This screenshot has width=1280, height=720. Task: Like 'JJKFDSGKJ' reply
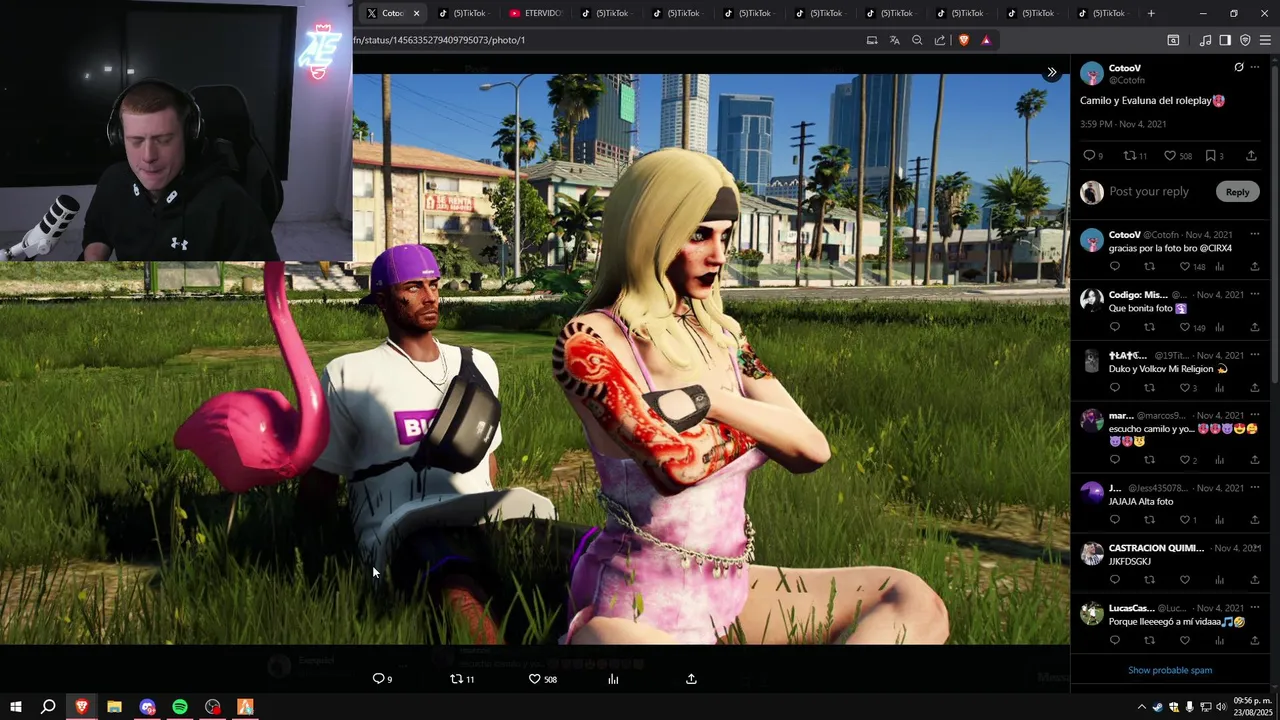(x=1184, y=580)
